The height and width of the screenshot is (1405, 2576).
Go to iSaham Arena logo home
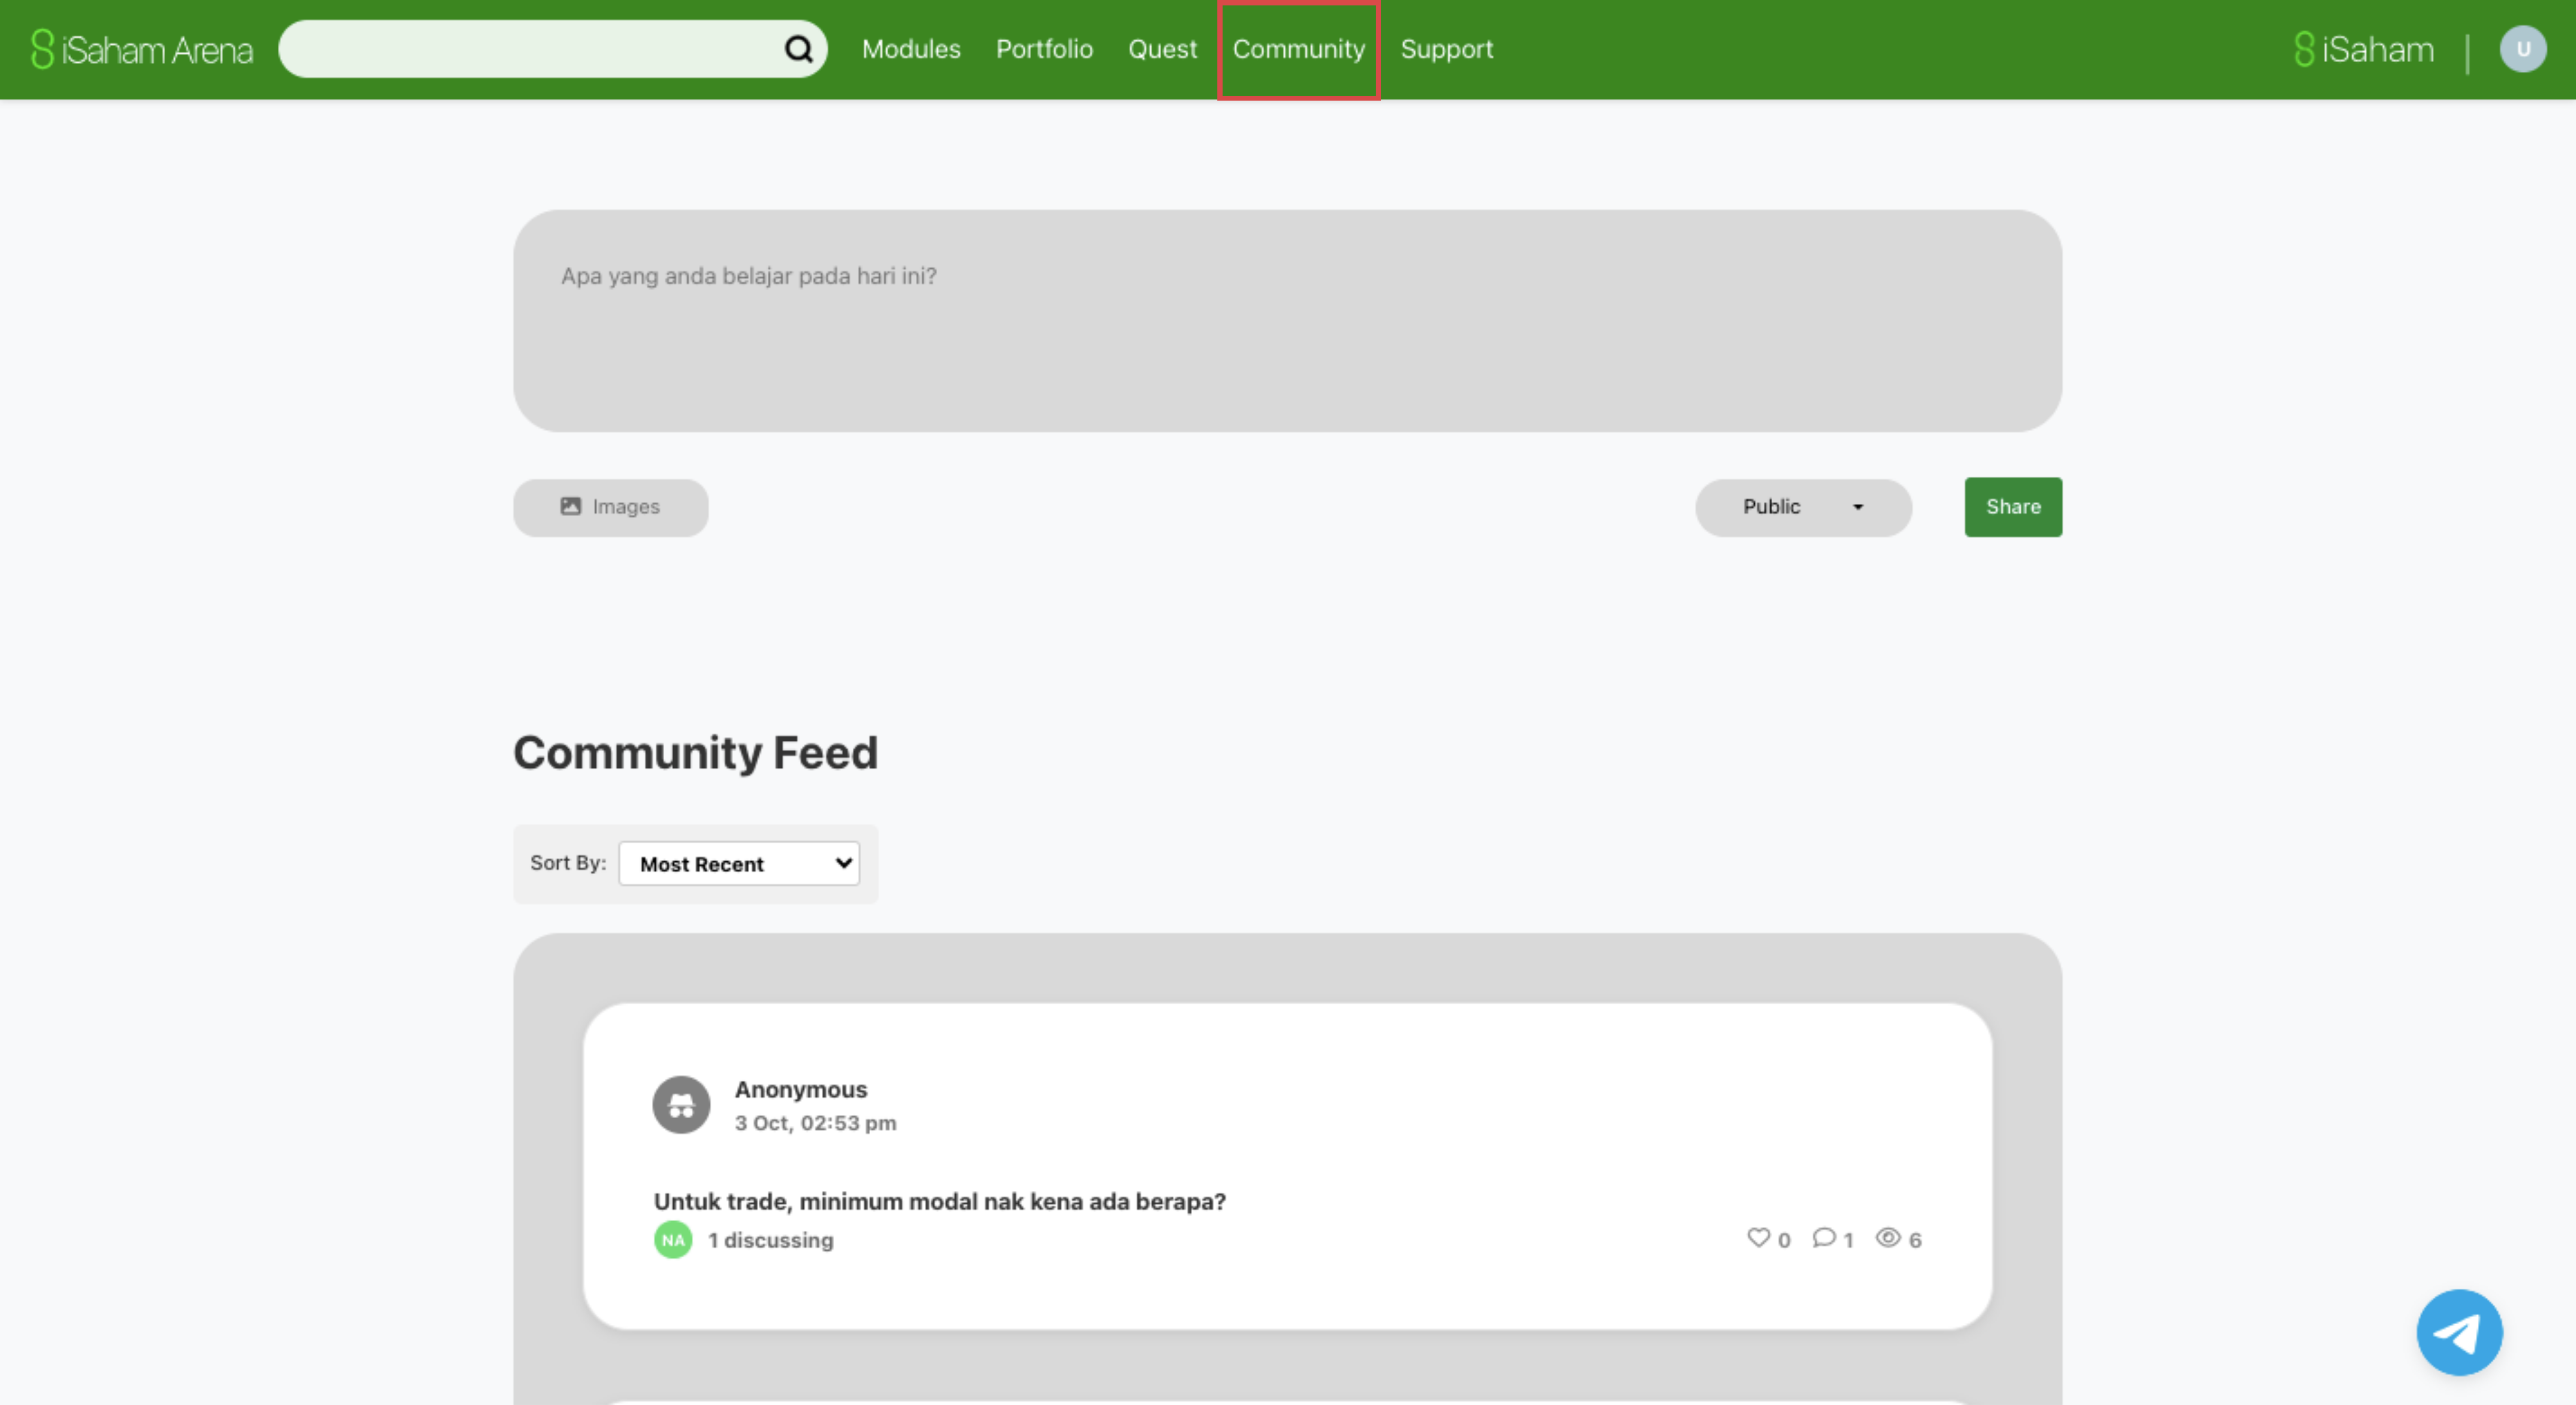click(142, 49)
